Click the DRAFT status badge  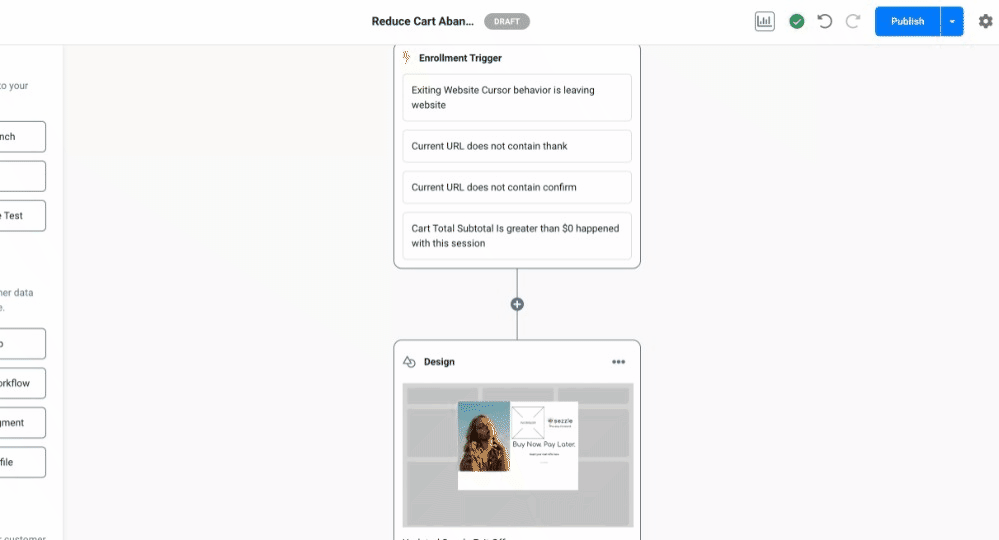pyautogui.click(x=507, y=21)
